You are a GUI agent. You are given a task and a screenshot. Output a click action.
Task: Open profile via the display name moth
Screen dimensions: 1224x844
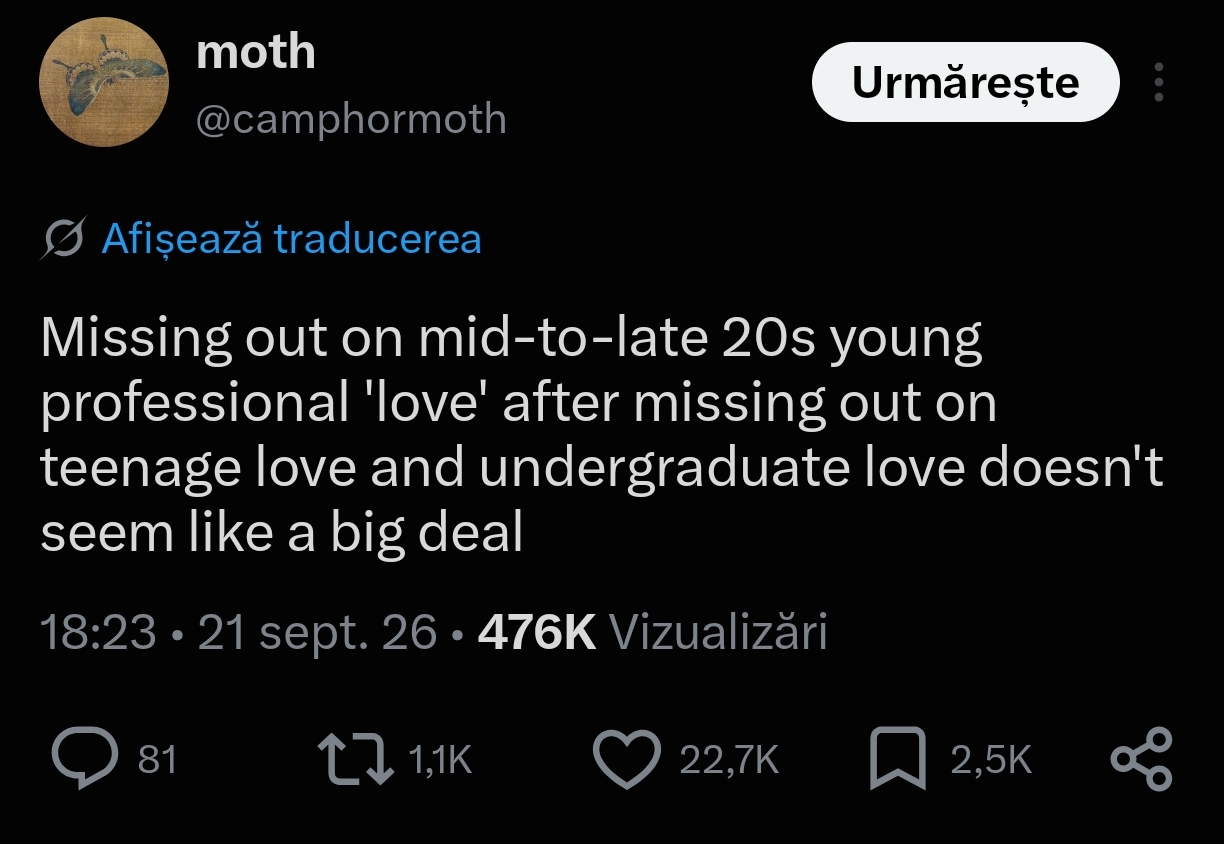click(256, 51)
